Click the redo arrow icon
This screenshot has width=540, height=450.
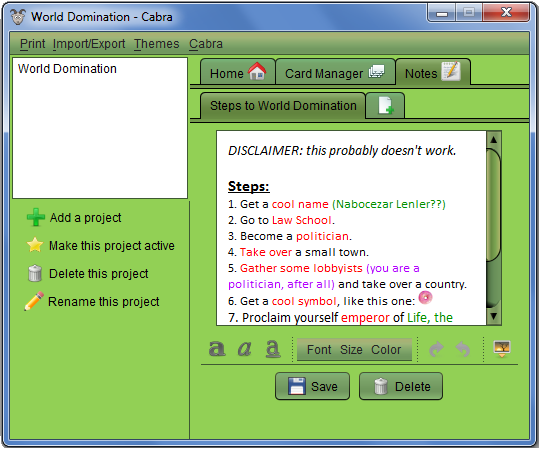pos(437,349)
